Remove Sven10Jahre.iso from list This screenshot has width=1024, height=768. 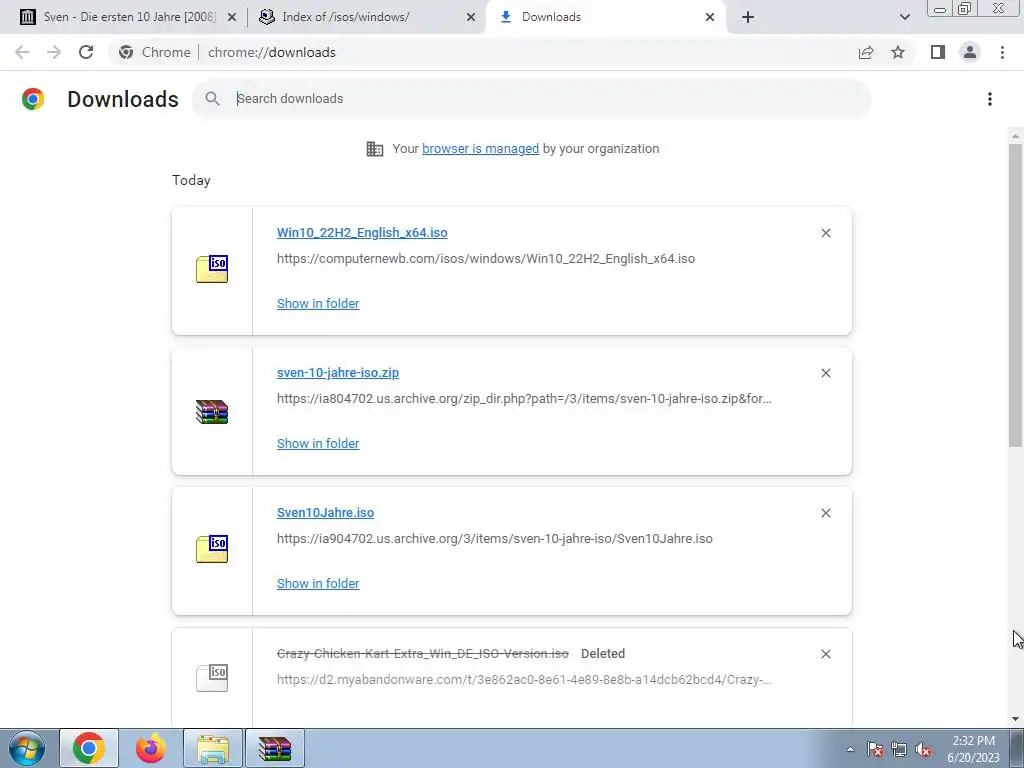(x=825, y=513)
